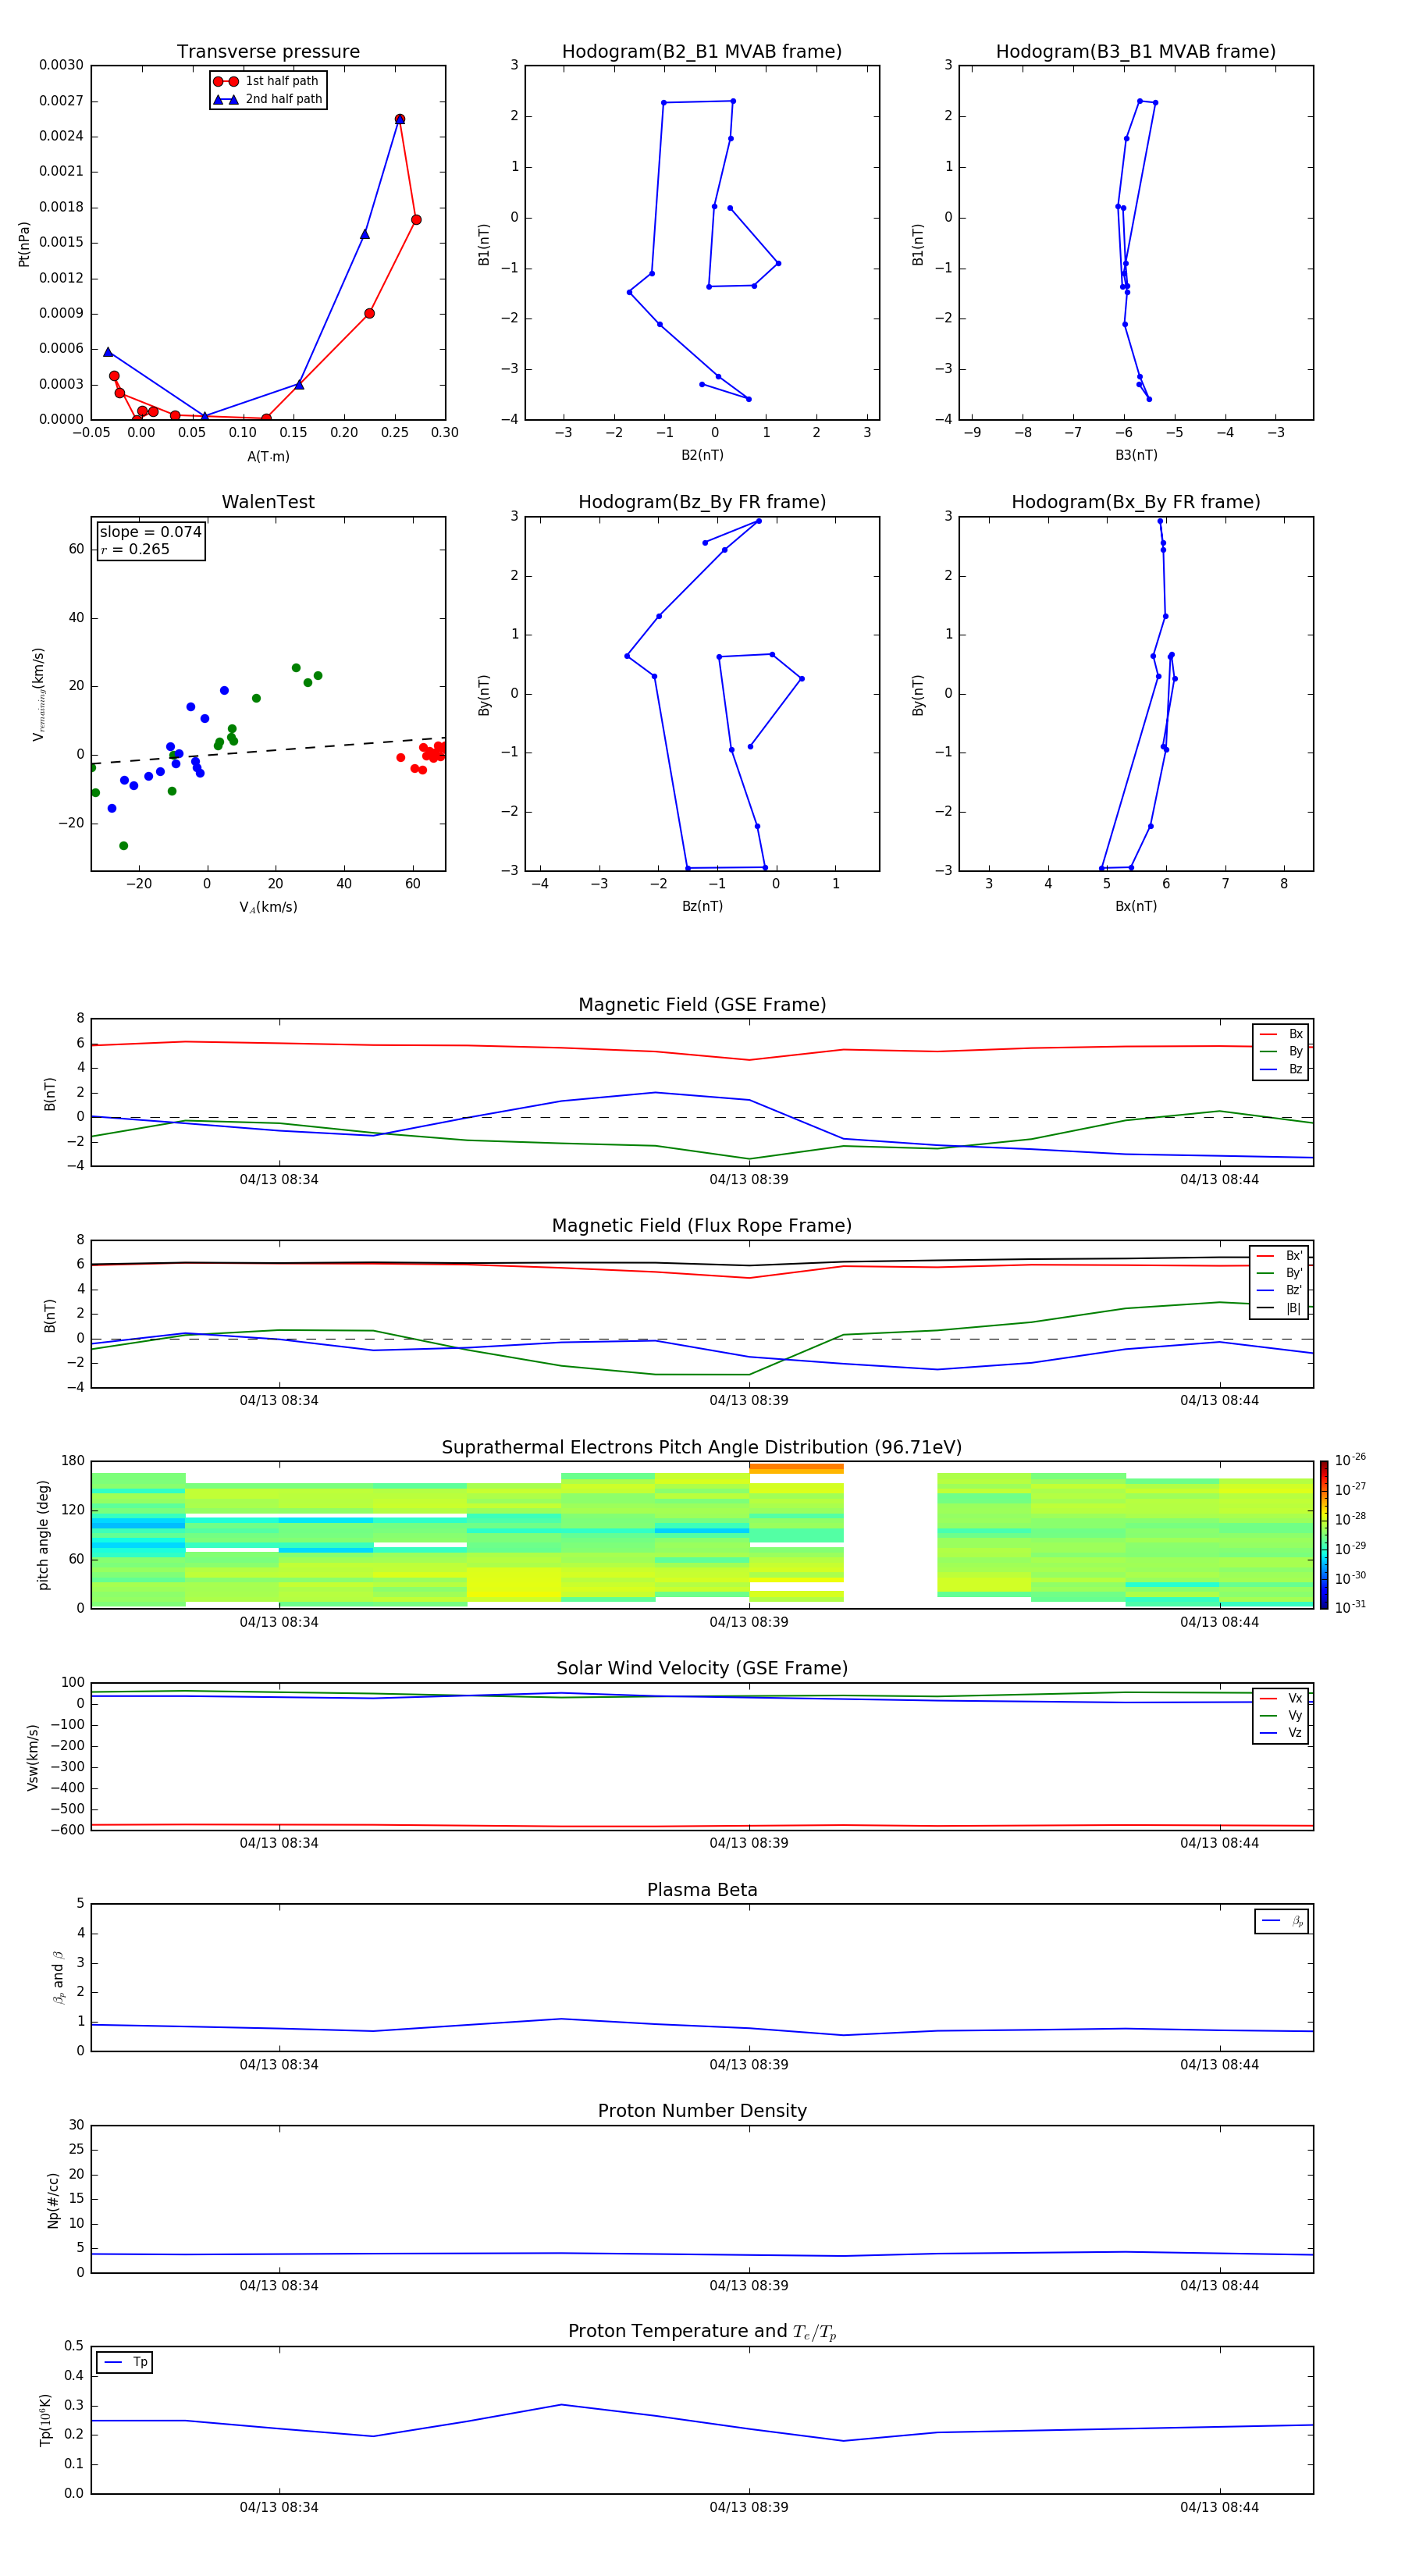Click the 'Bz(nT)' x-axis label
This screenshot has width=1405, height=2576.
[702, 906]
